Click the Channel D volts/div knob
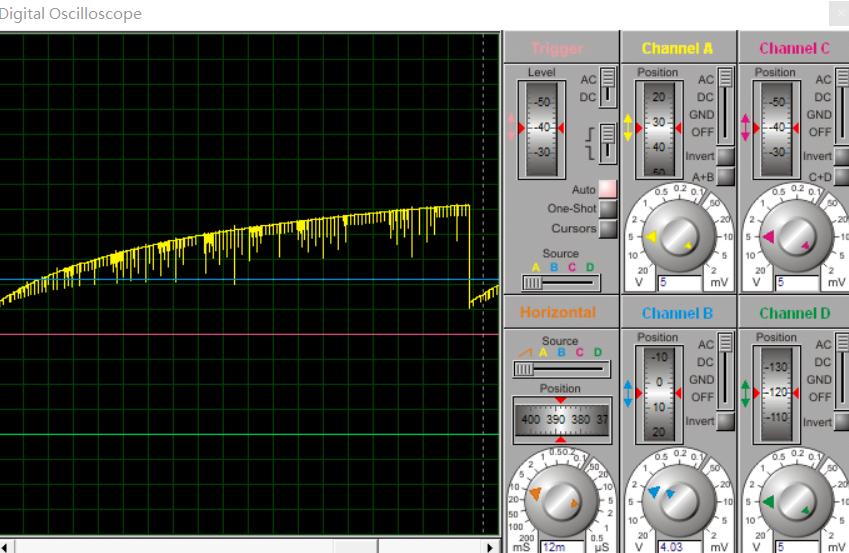 787,501
